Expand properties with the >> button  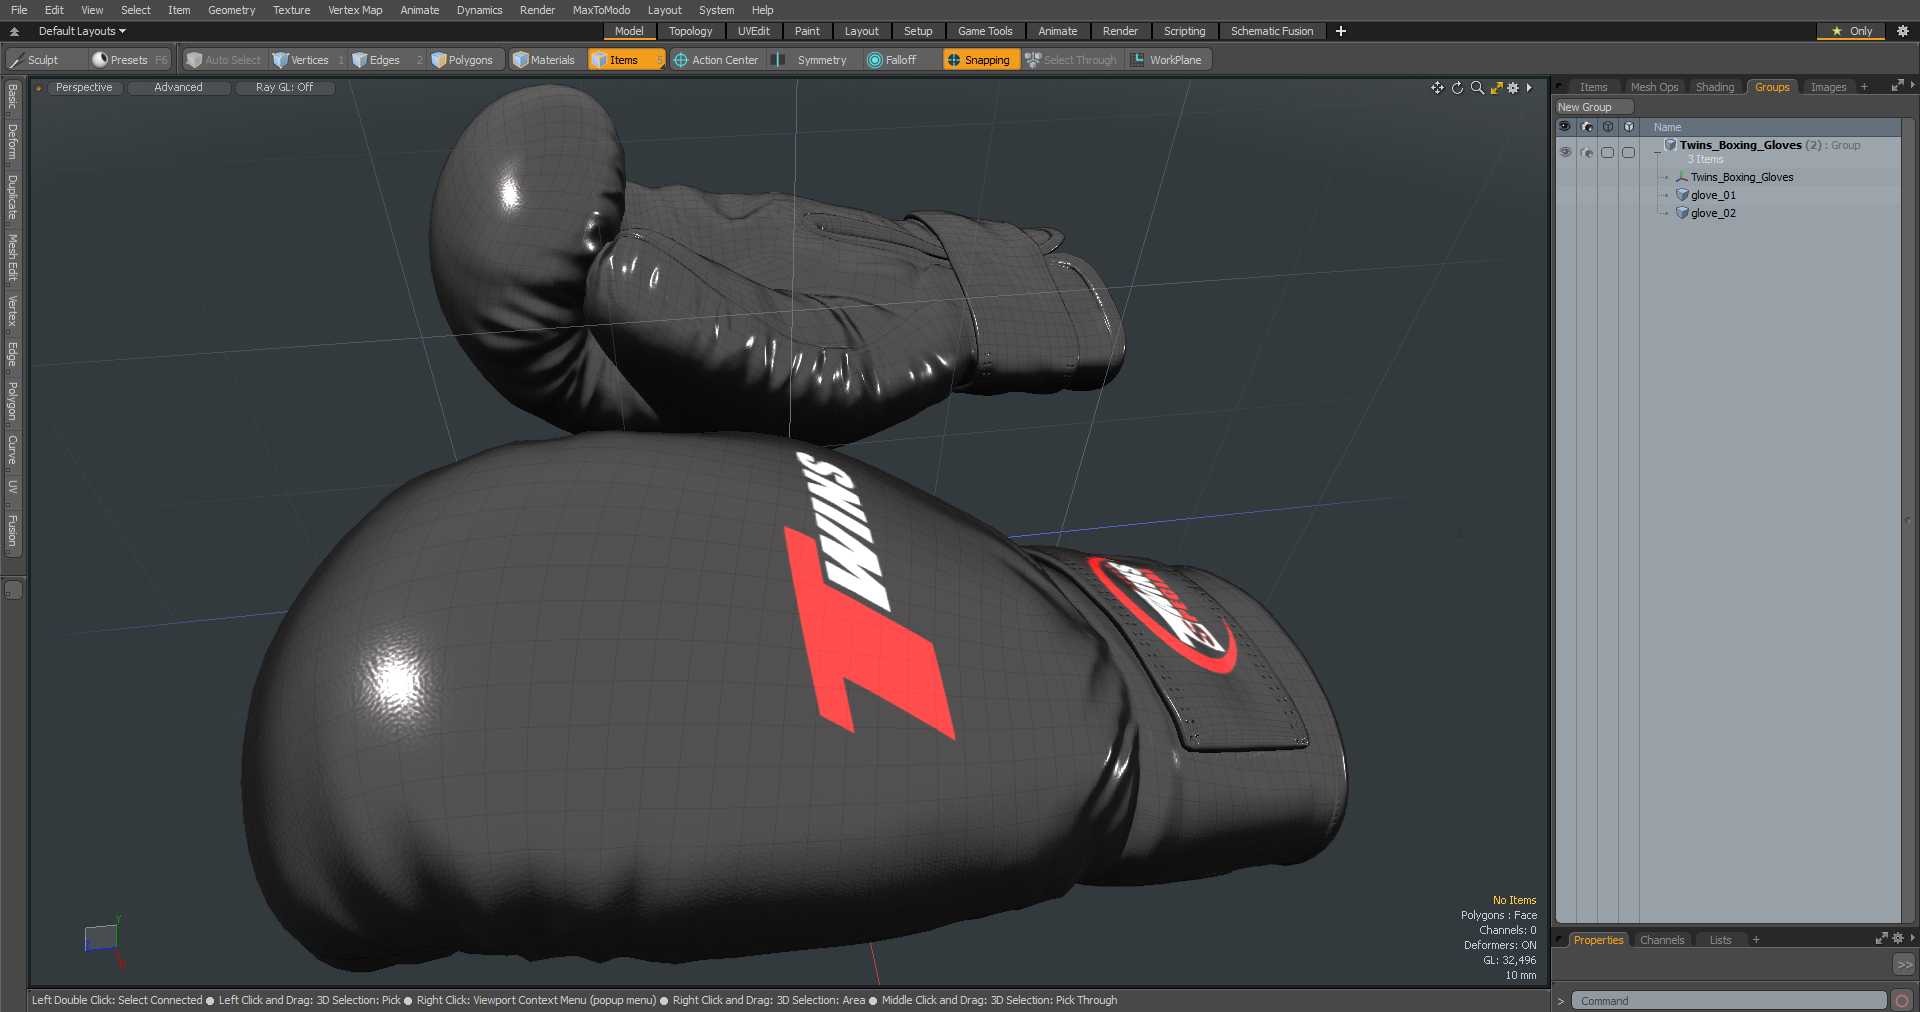point(1904,965)
